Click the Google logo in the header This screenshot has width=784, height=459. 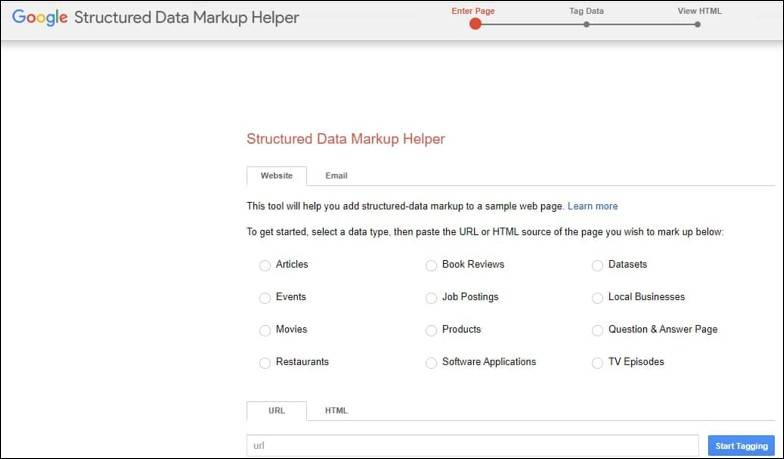40,18
